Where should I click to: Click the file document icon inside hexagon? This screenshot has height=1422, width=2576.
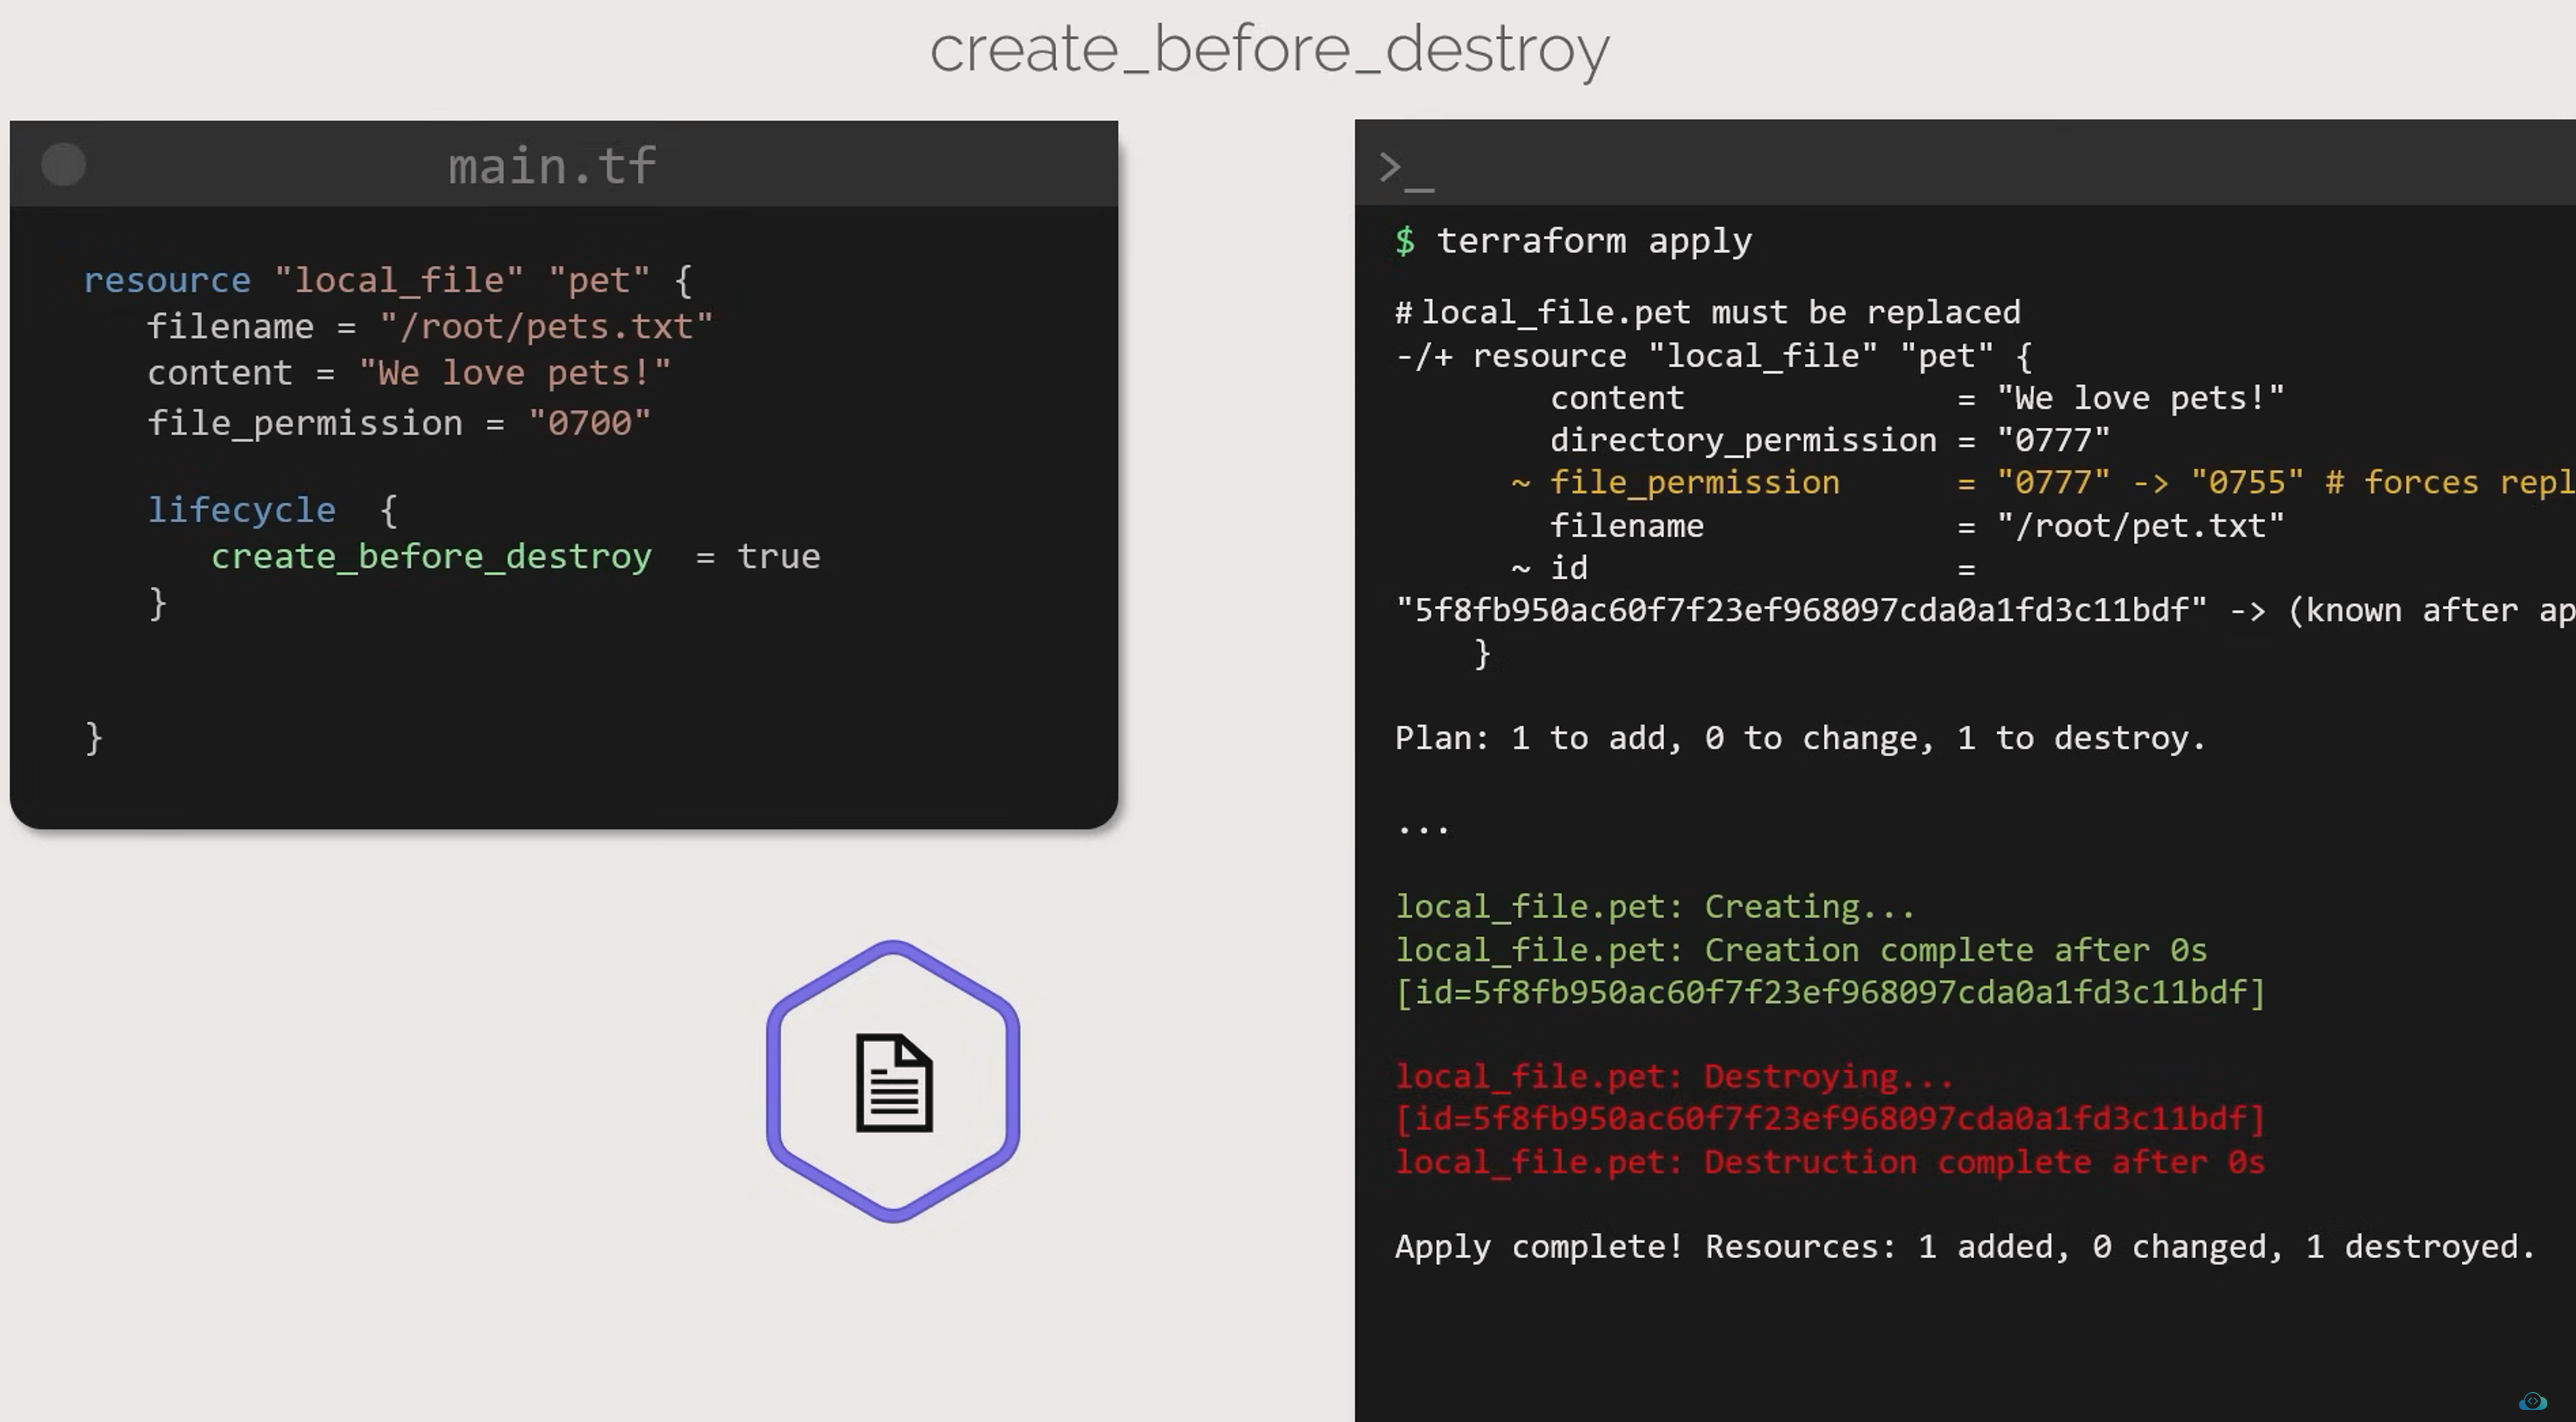(894, 1083)
